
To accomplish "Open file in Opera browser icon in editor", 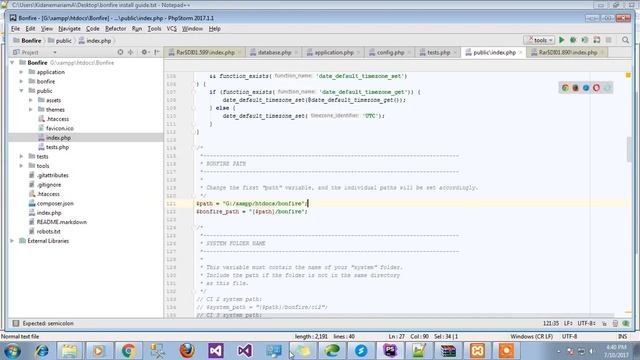I will (x=596, y=88).
